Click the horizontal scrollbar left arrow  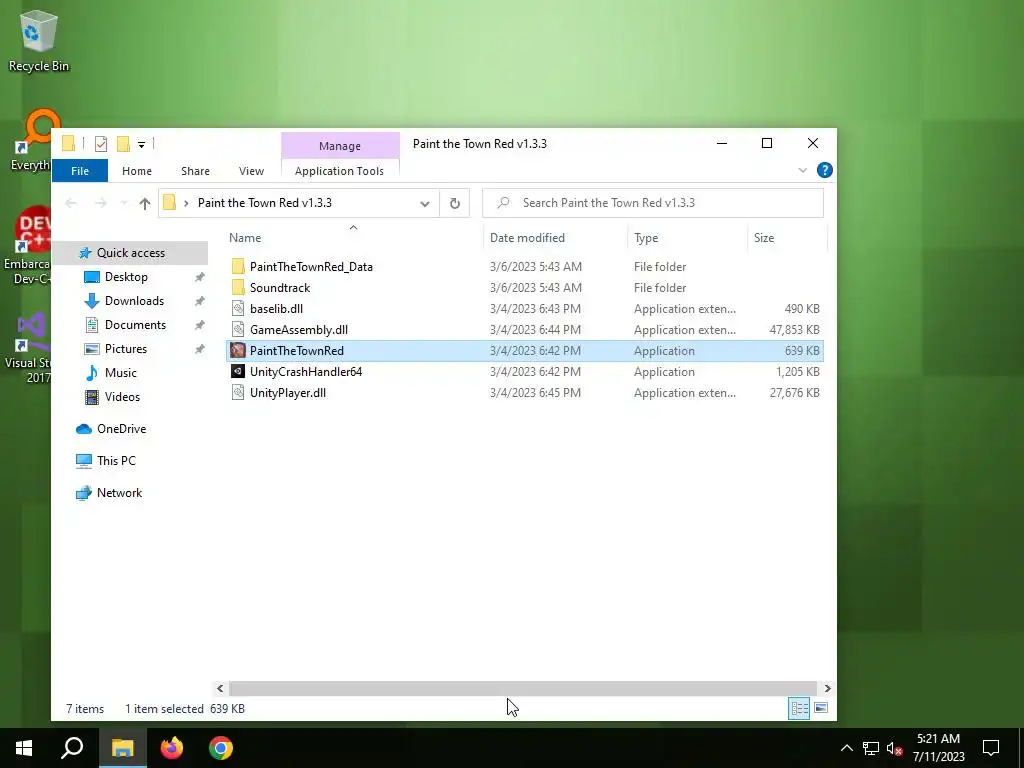point(220,688)
